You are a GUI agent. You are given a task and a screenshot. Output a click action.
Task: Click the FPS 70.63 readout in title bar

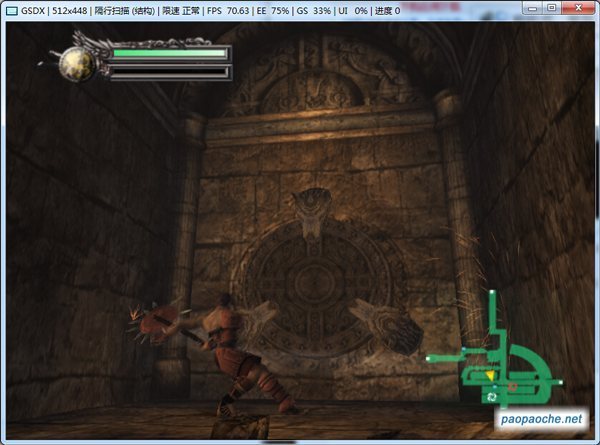point(228,11)
